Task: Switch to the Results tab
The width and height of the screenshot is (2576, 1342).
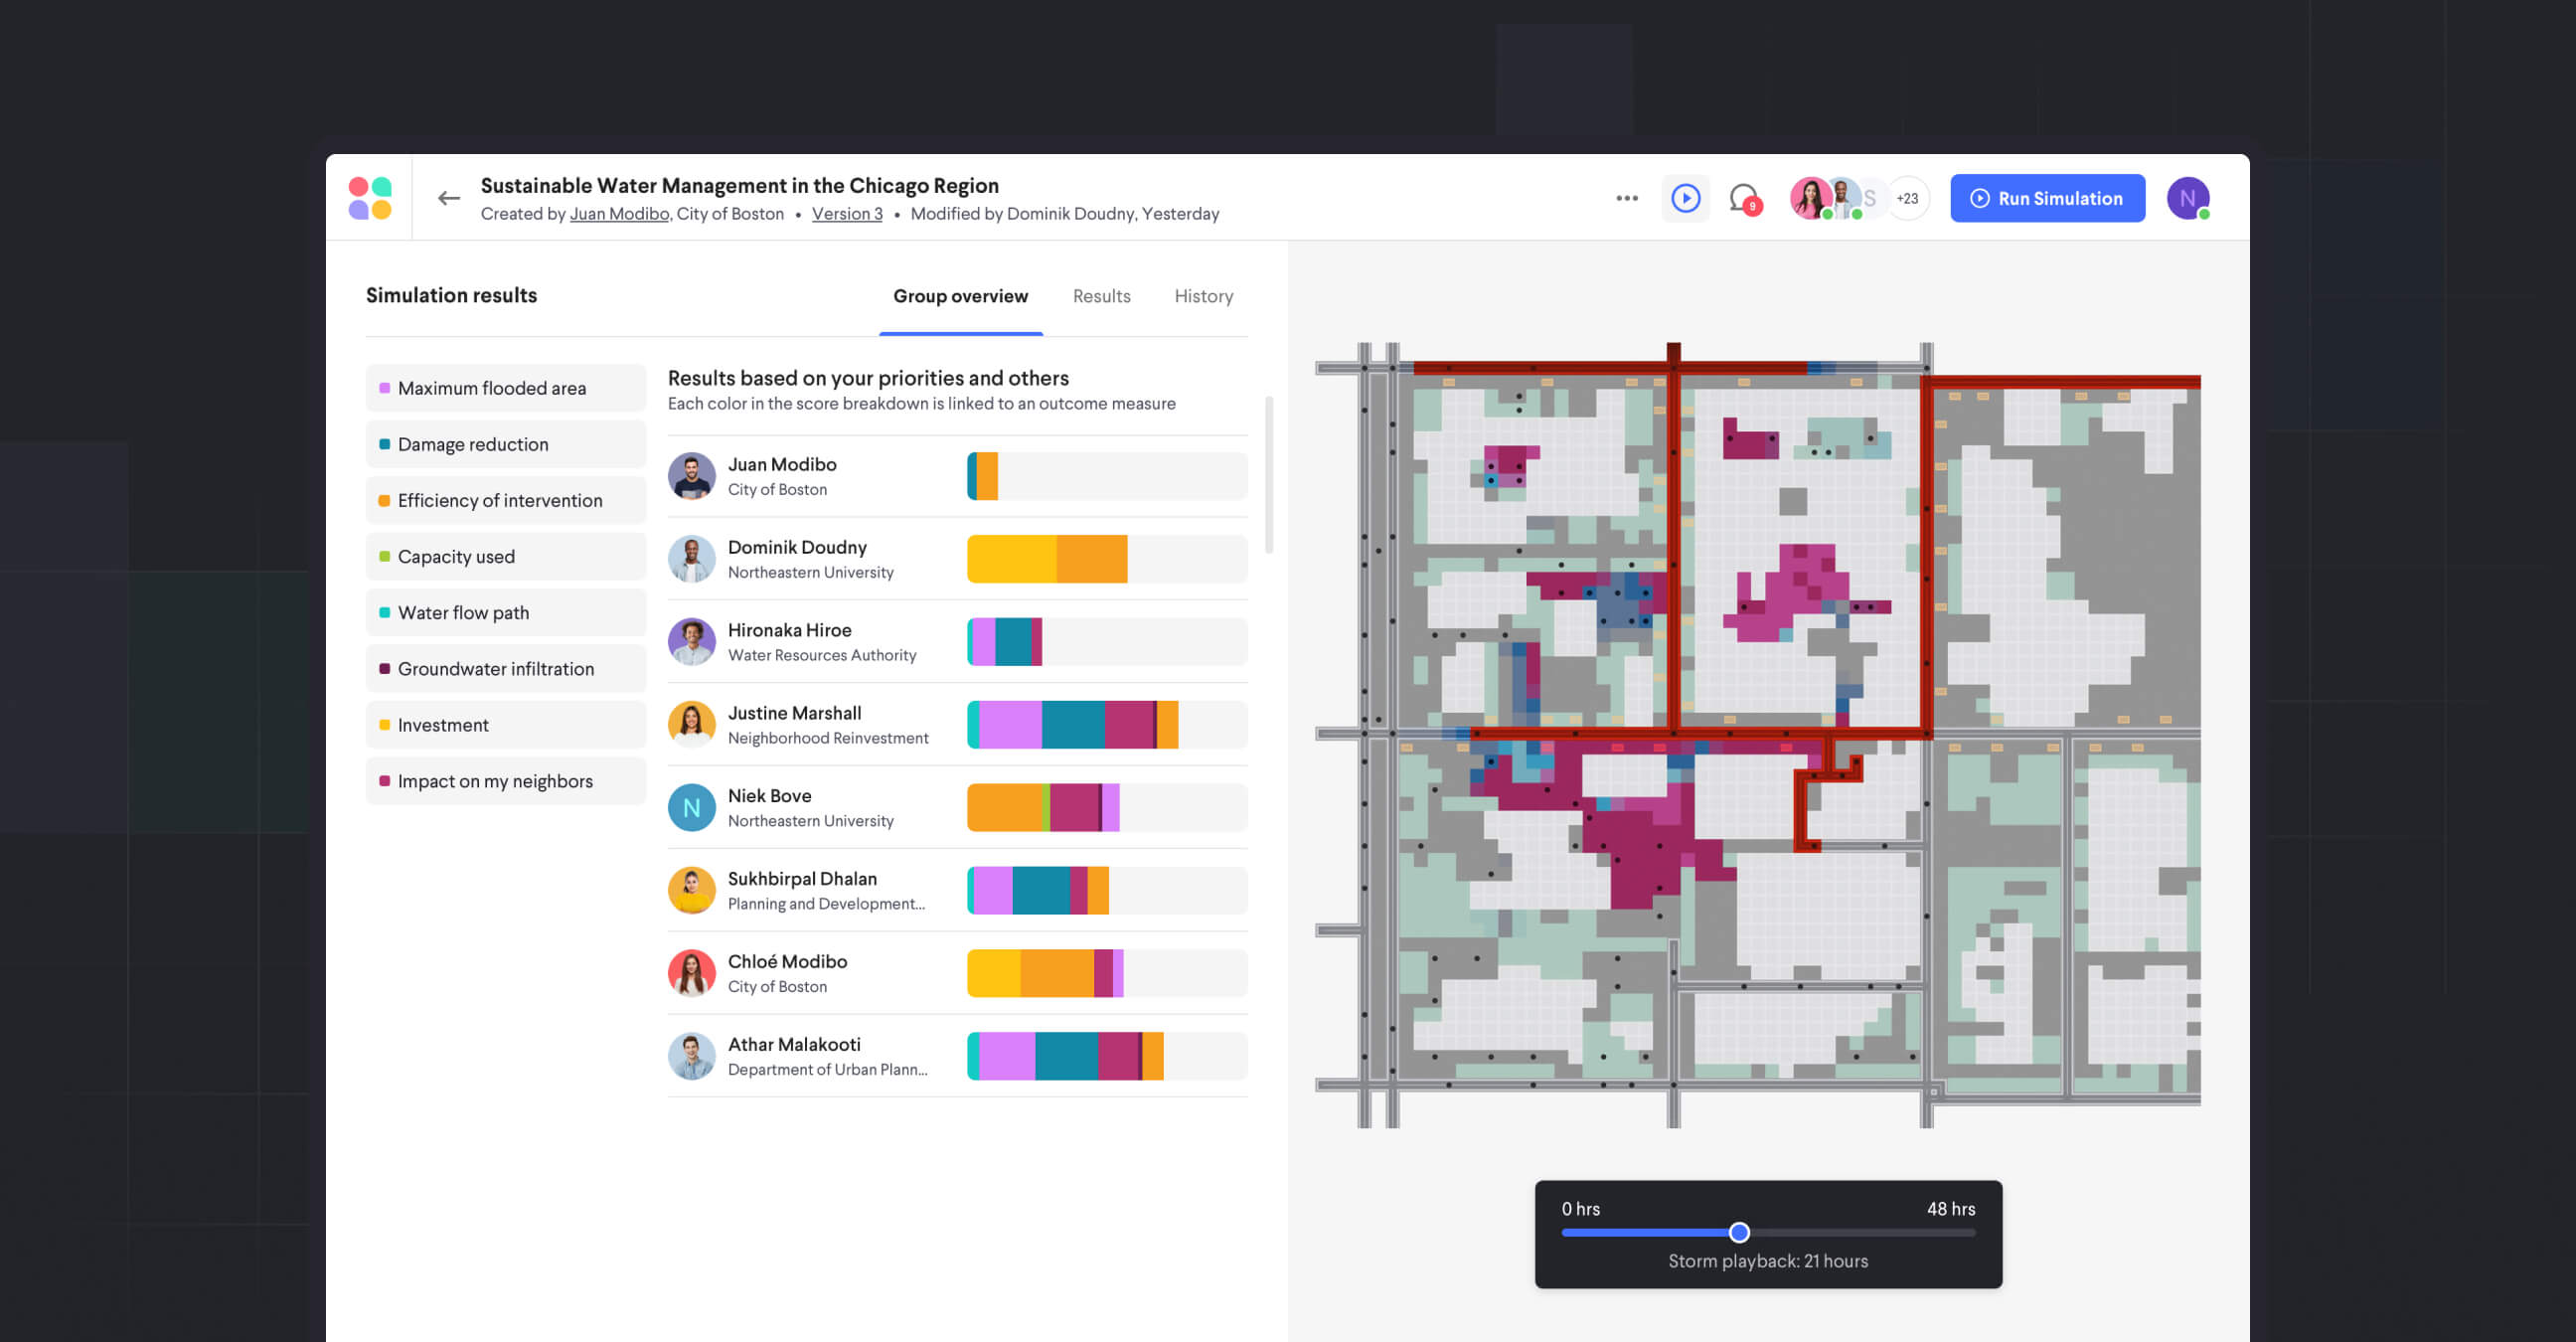Action: click(x=1101, y=296)
